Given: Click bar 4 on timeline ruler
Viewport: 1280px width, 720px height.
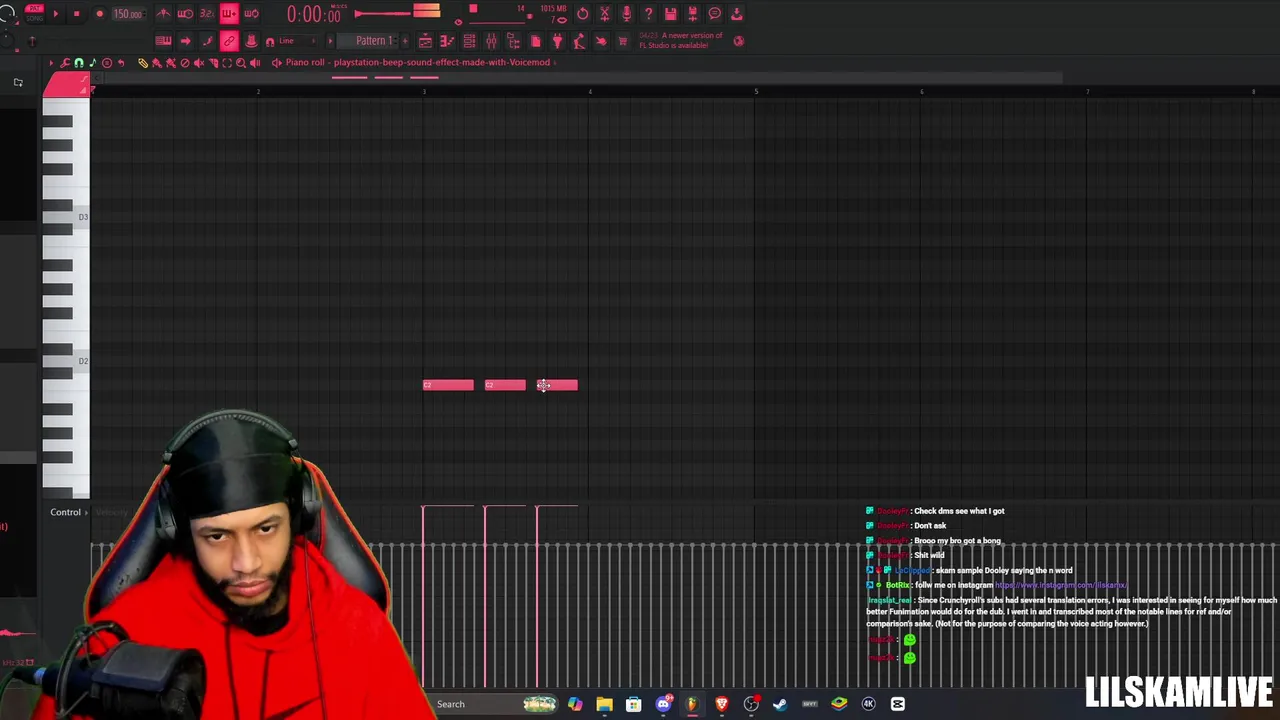Looking at the screenshot, I should pos(590,92).
